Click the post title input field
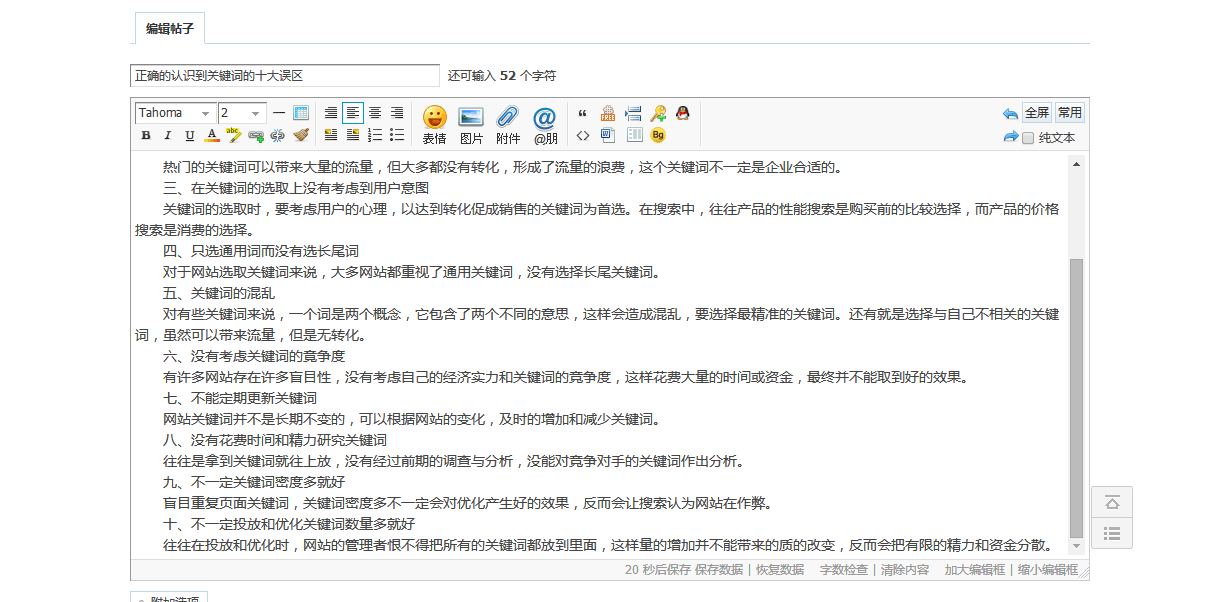1211x602 pixels. (284, 76)
